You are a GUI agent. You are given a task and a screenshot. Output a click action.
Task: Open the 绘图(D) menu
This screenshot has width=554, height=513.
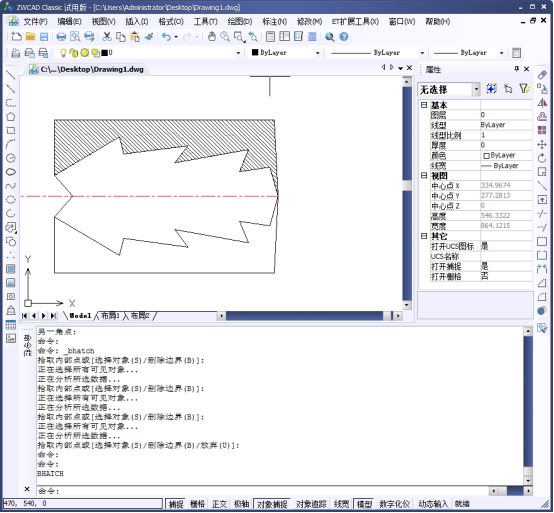pyautogui.click(x=240, y=22)
